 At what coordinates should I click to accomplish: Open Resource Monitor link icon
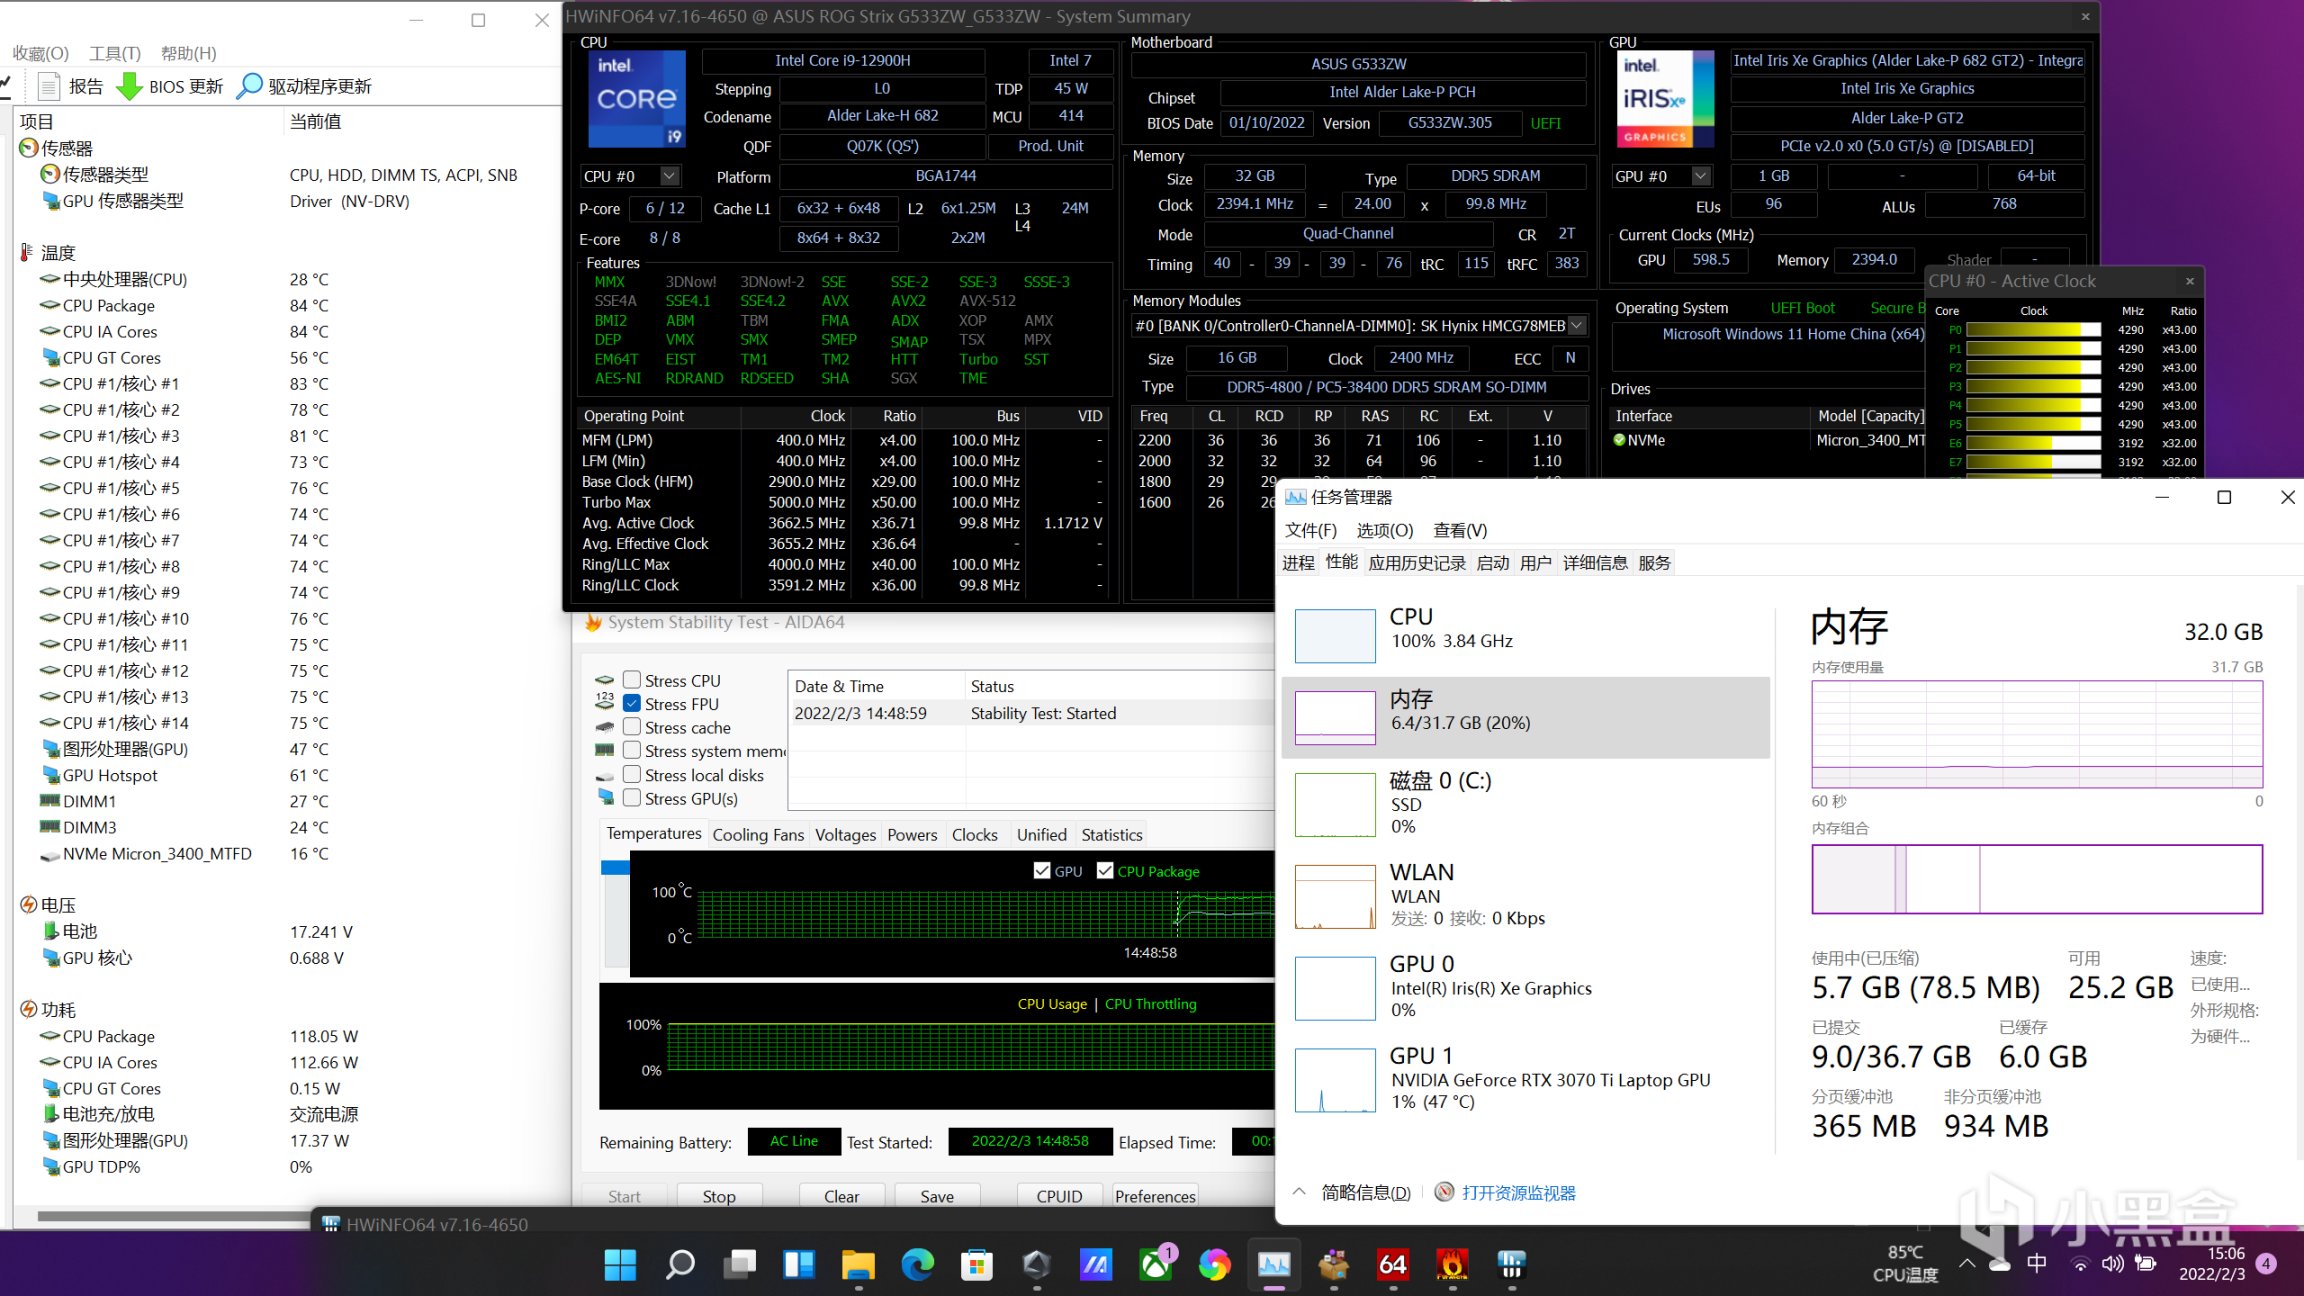[x=1444, y=1192]
